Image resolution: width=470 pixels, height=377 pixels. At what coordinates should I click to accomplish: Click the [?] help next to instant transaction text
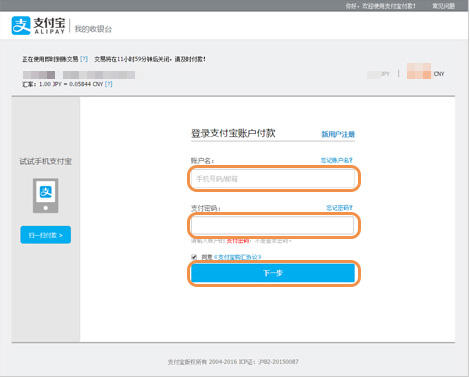coord(84,59)
